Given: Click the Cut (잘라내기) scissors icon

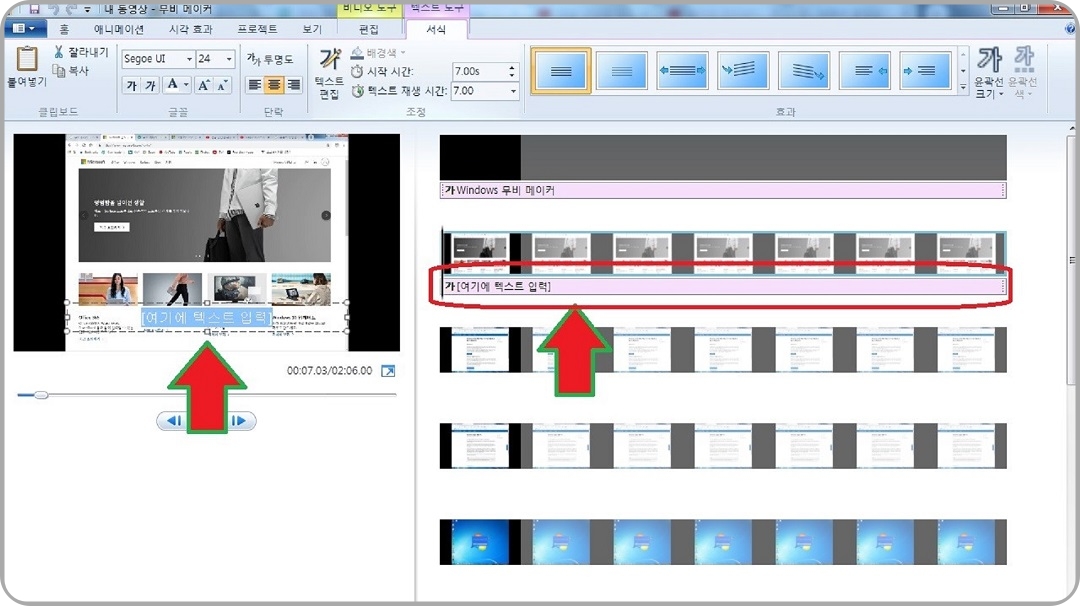Looking at the screenshot, I should pos(59,52).
